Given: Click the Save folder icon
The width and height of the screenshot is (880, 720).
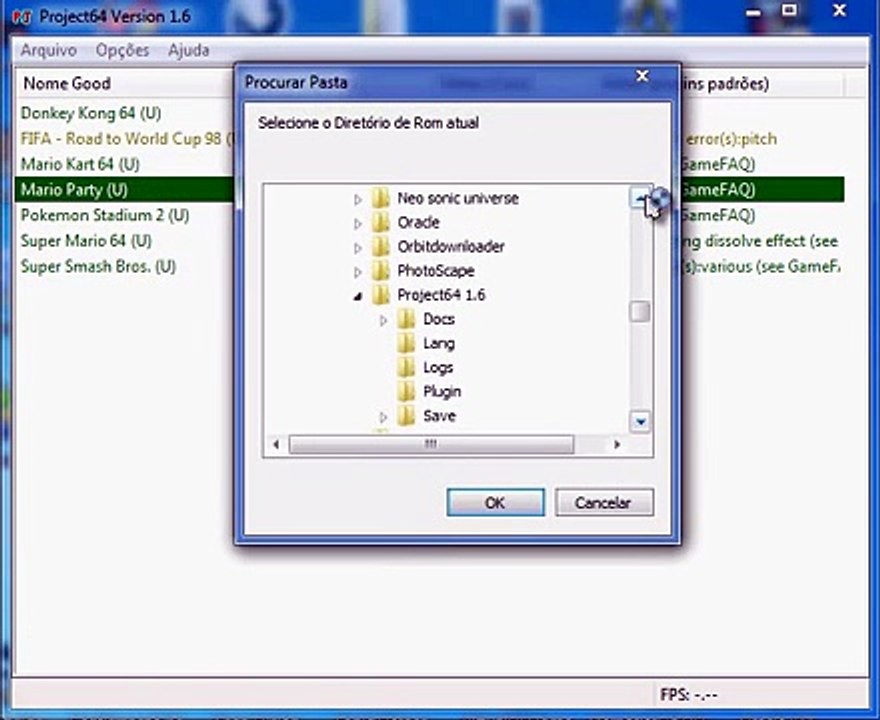Looking at the screenshot, I should [406, 415].
